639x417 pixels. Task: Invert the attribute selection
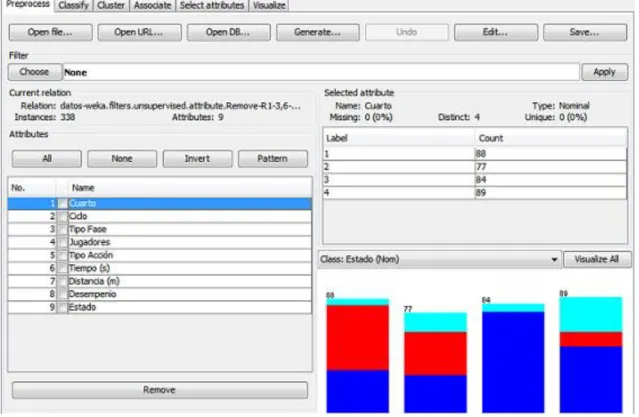197,159
